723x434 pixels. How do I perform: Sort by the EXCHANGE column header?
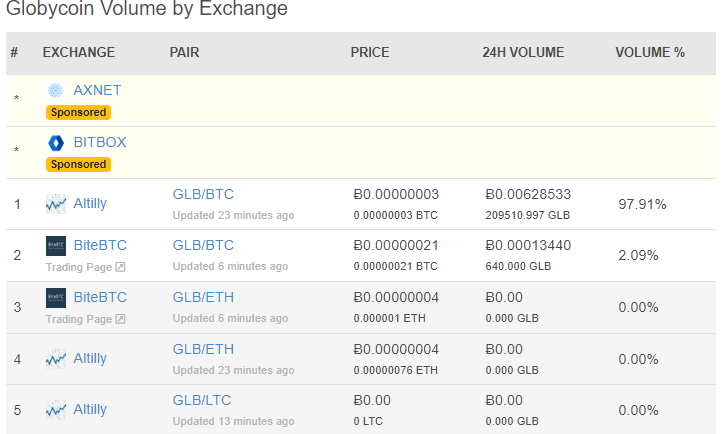click(x=79, y=53)
